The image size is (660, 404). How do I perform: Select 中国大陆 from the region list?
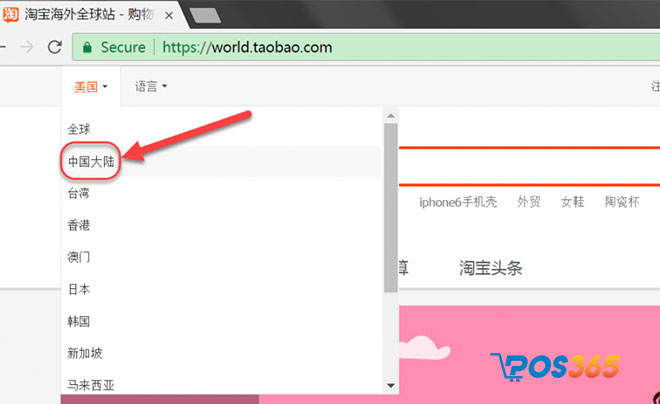[221, 162]
